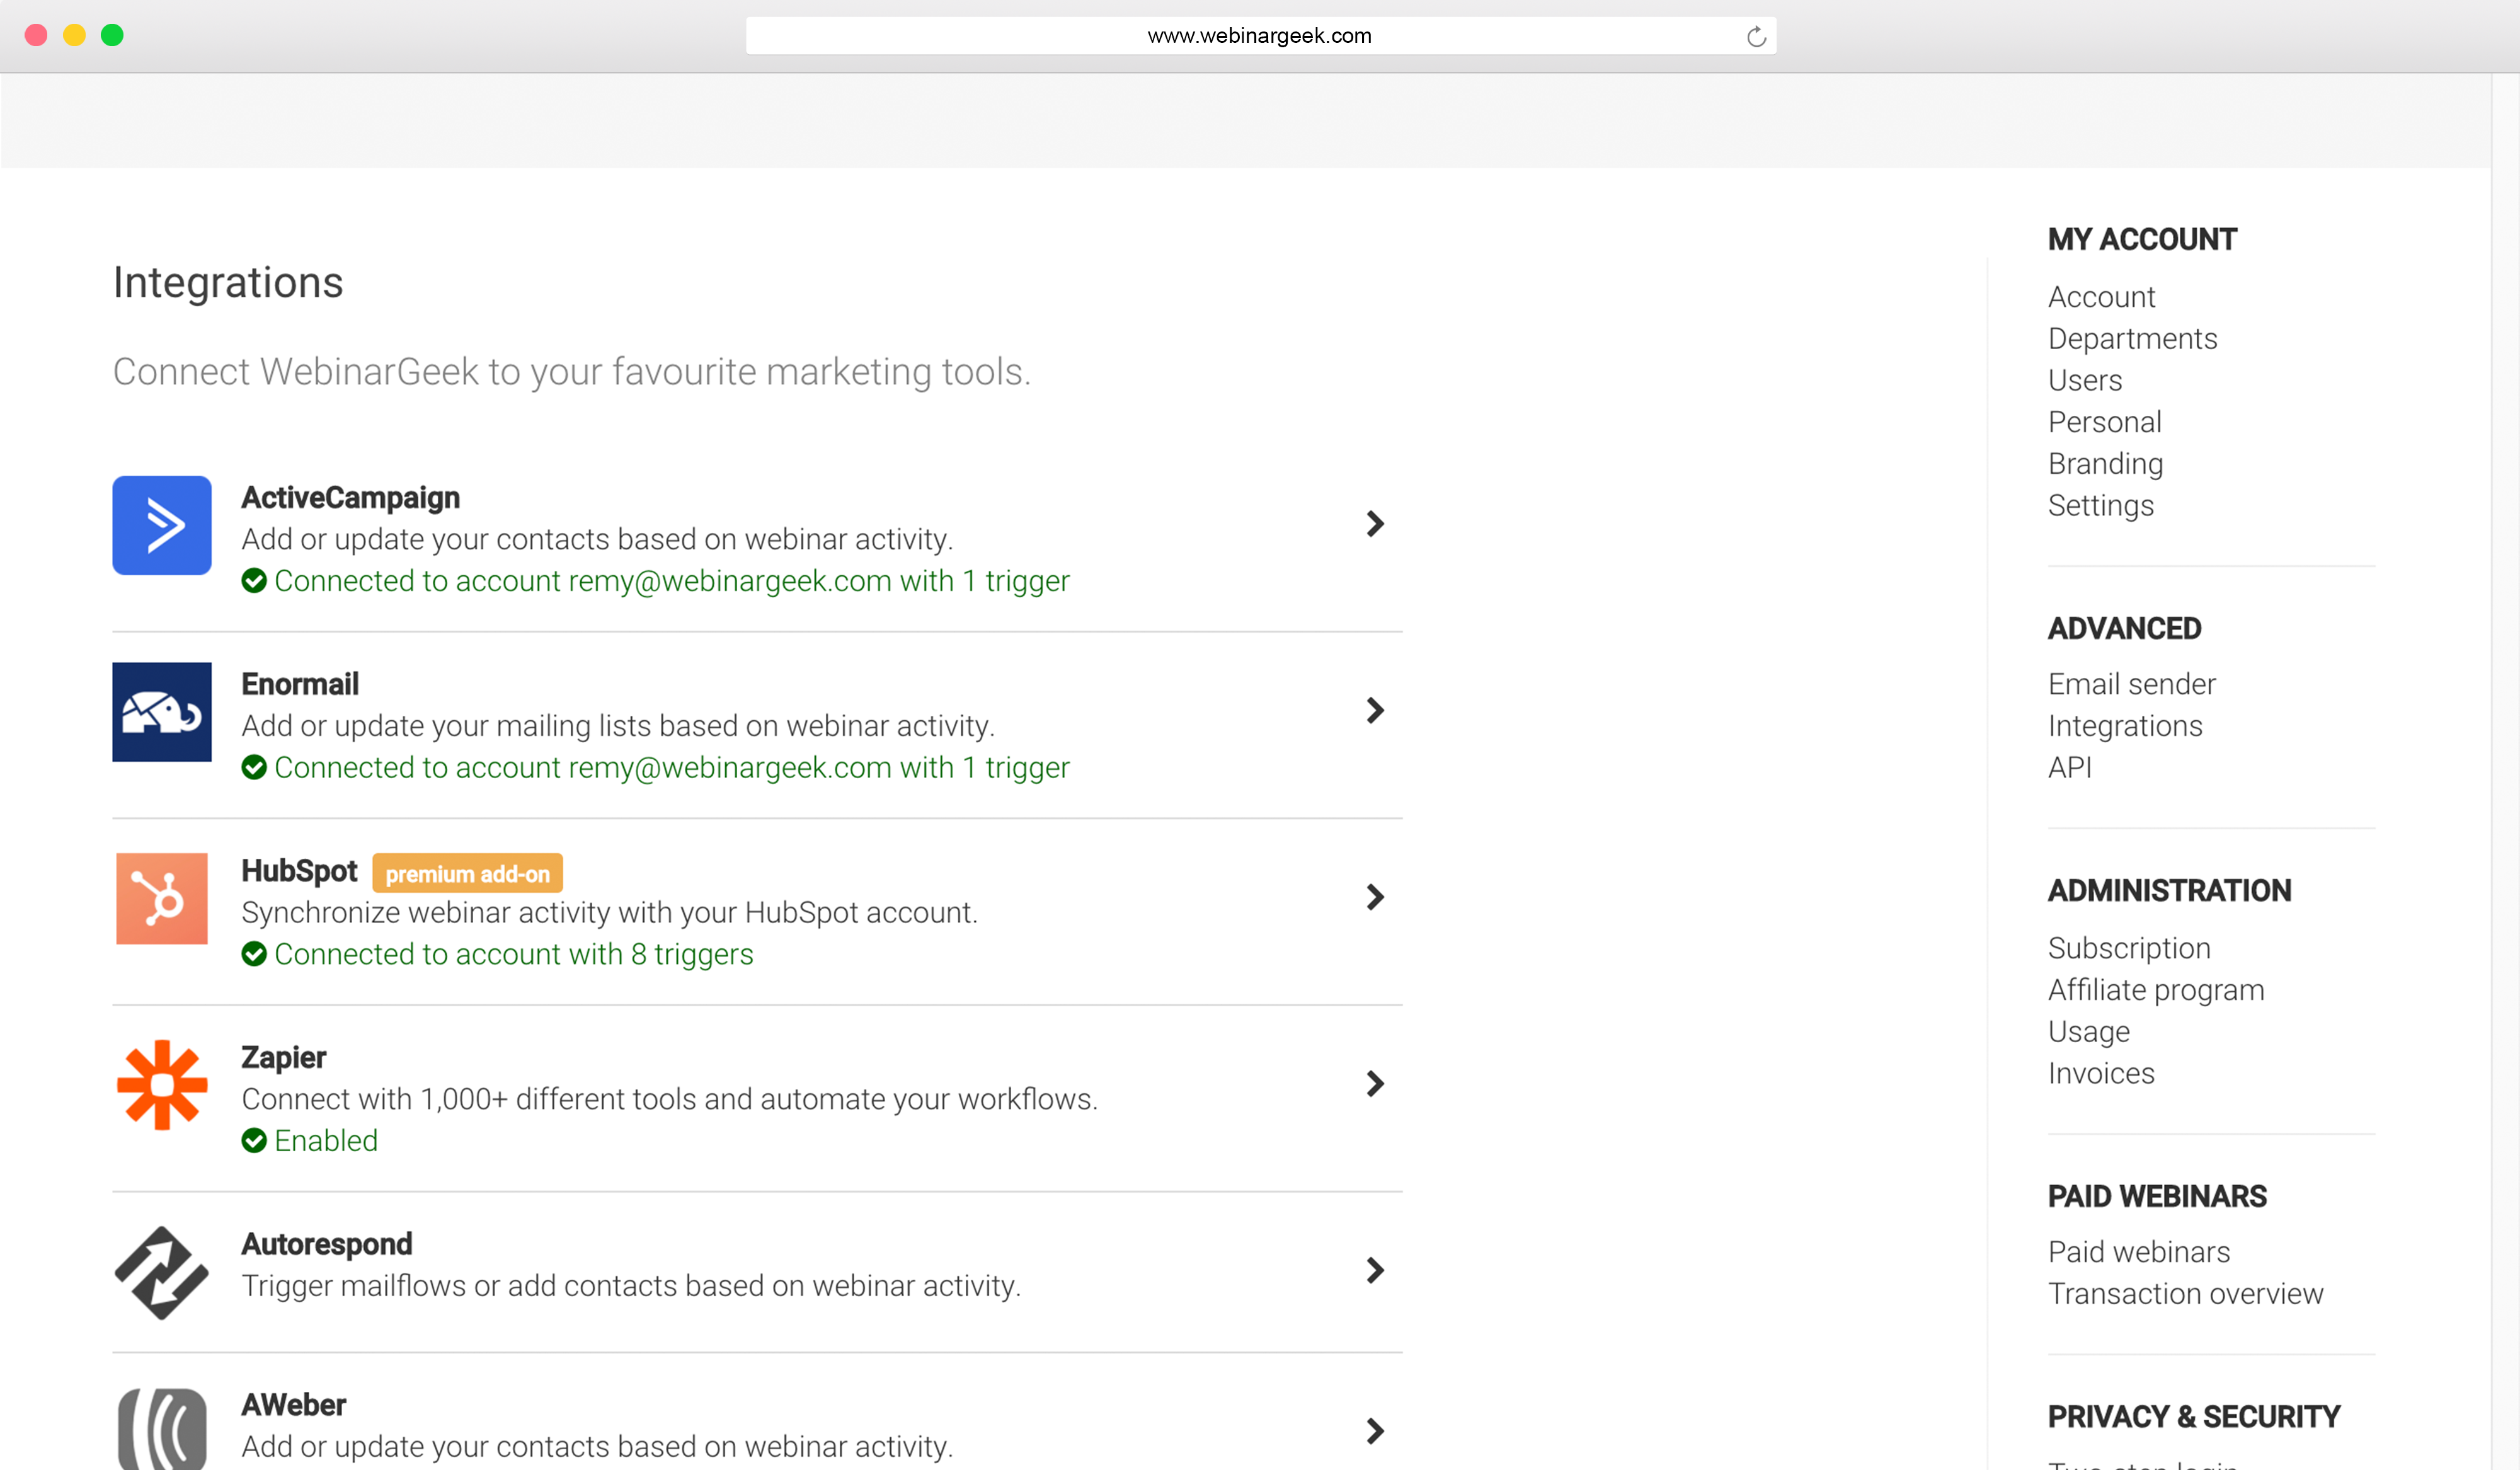Expand the Autorespond row chevron
2520x1470 pixels.
[x=1375, y=1270]
